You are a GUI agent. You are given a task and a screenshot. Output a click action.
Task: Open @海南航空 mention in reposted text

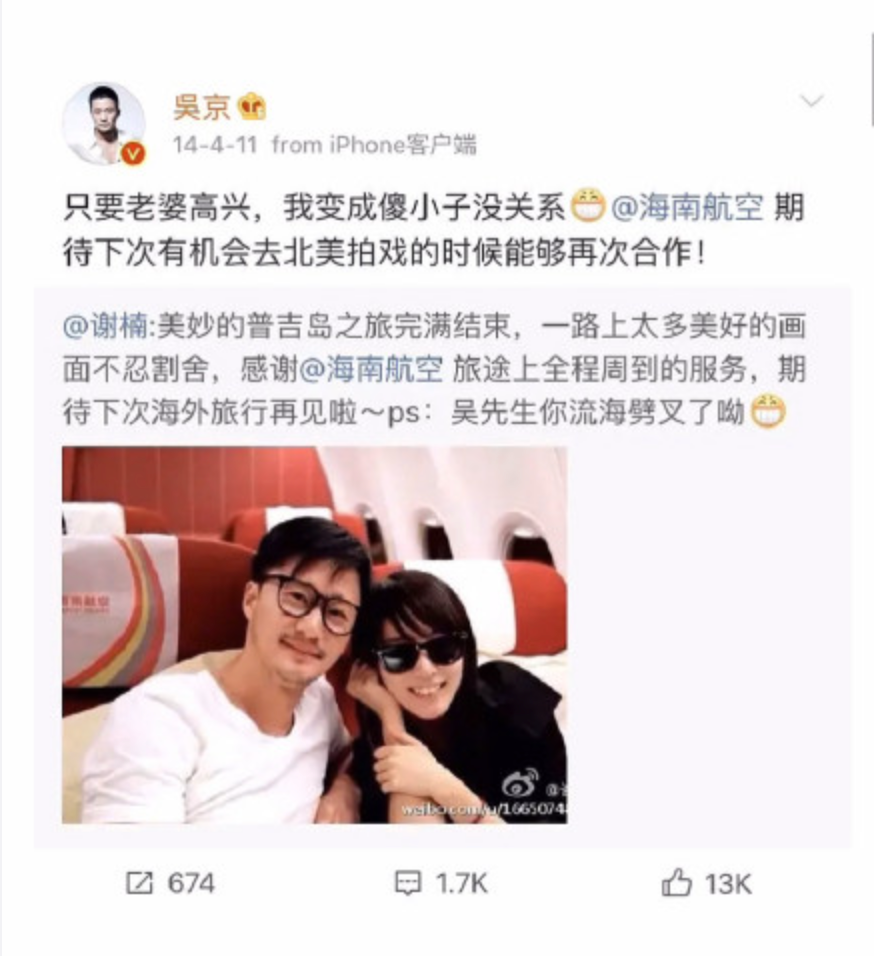click(x=371, y=369)
